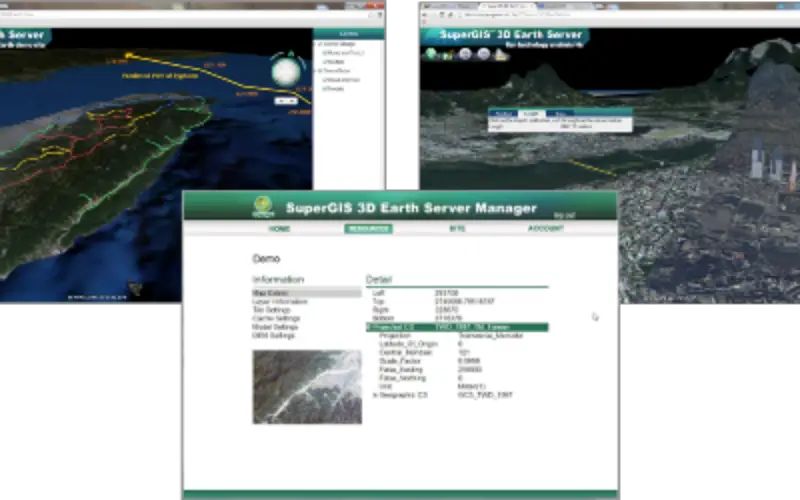
Task: Open the HOME tab in Server Manager
Action: (279, 229)
